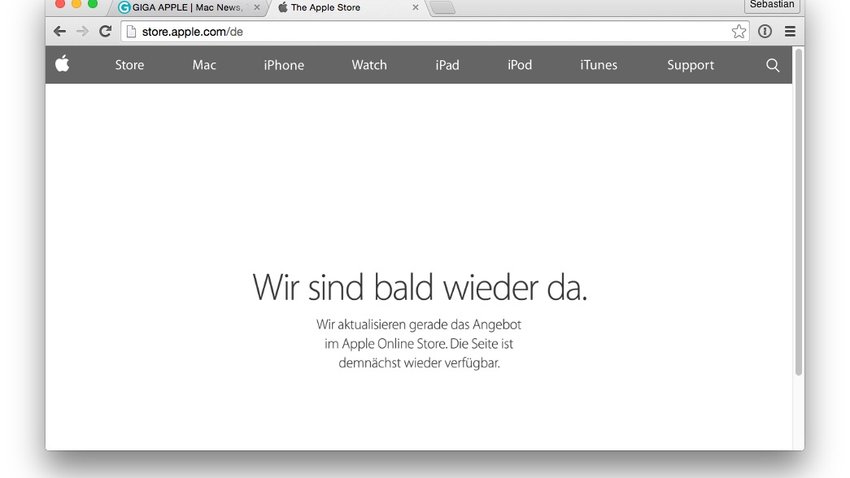Screen dimensions: 850x478
Task: Click the circled exclamation extension icon
Action: tap(765, 31)
